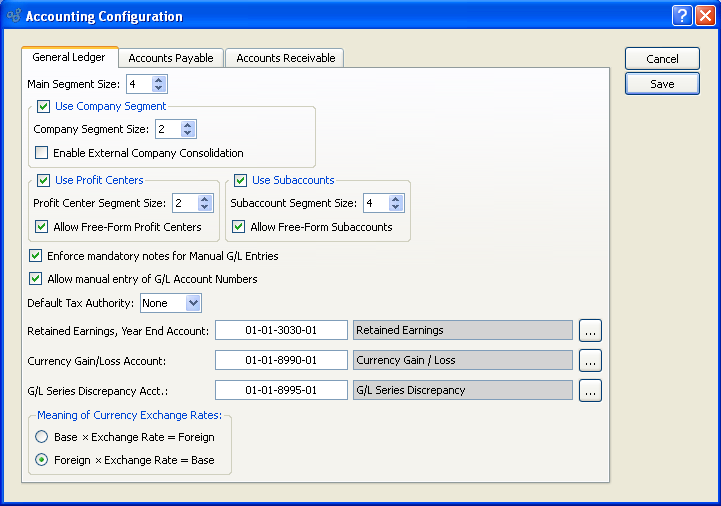Viewport: 721px width, 506px height.
Task: Open Default Tax Authority dropdown
Action: pyautogui.click(x=193, y=303)
